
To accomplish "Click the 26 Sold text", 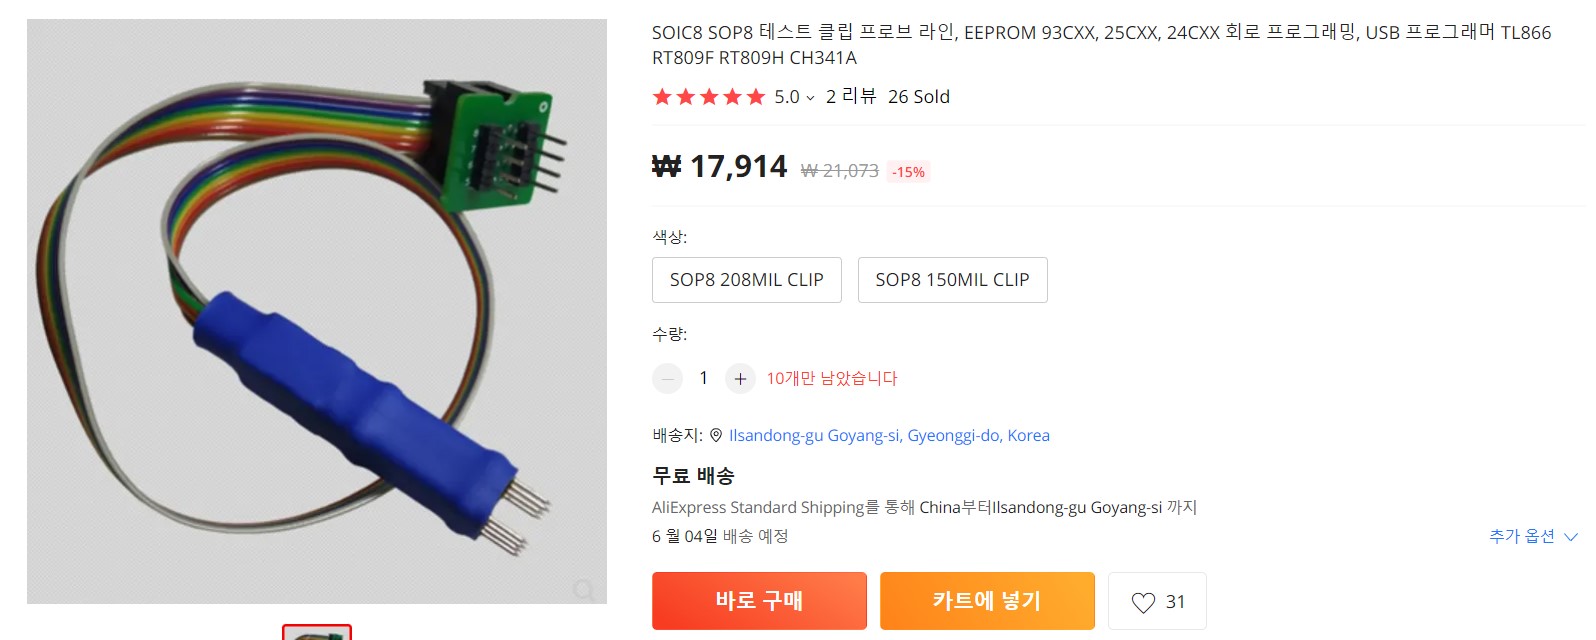I will (918, 97).
